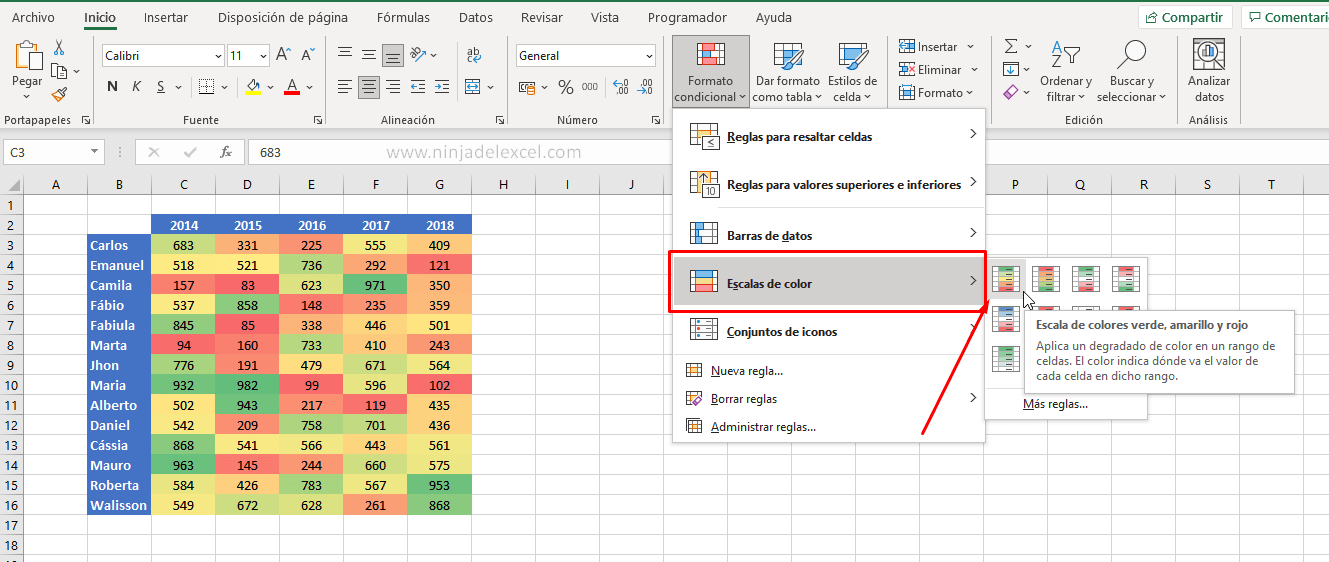
Task: Open the font size 11 dropdown
Action: (263, 56)
